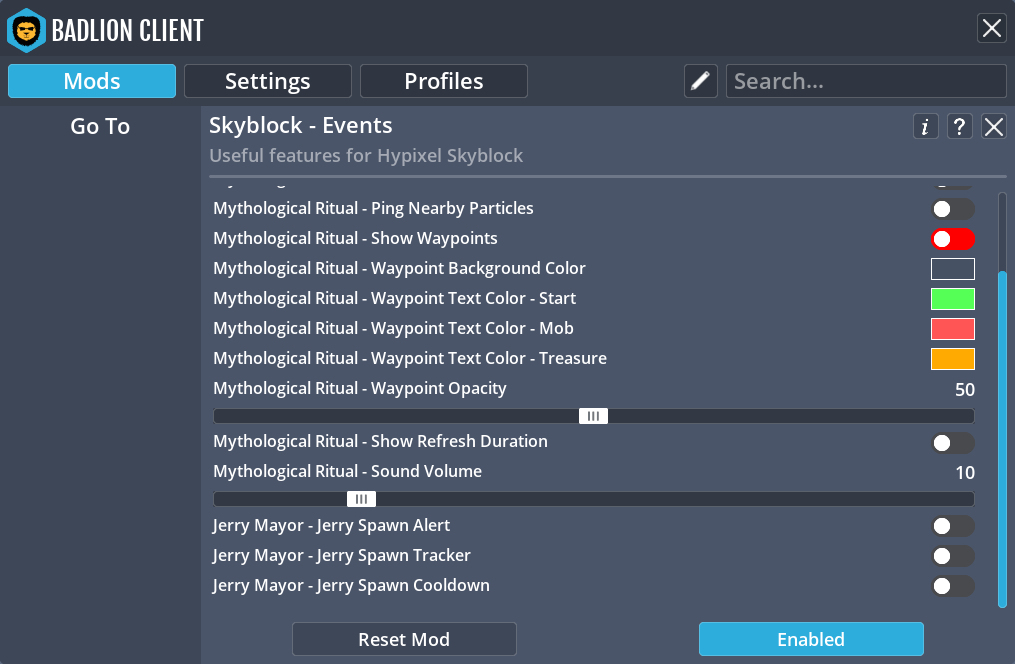Close the Skyblock - Events panel
Screen dimensions: 1015x664
point(994,126)
